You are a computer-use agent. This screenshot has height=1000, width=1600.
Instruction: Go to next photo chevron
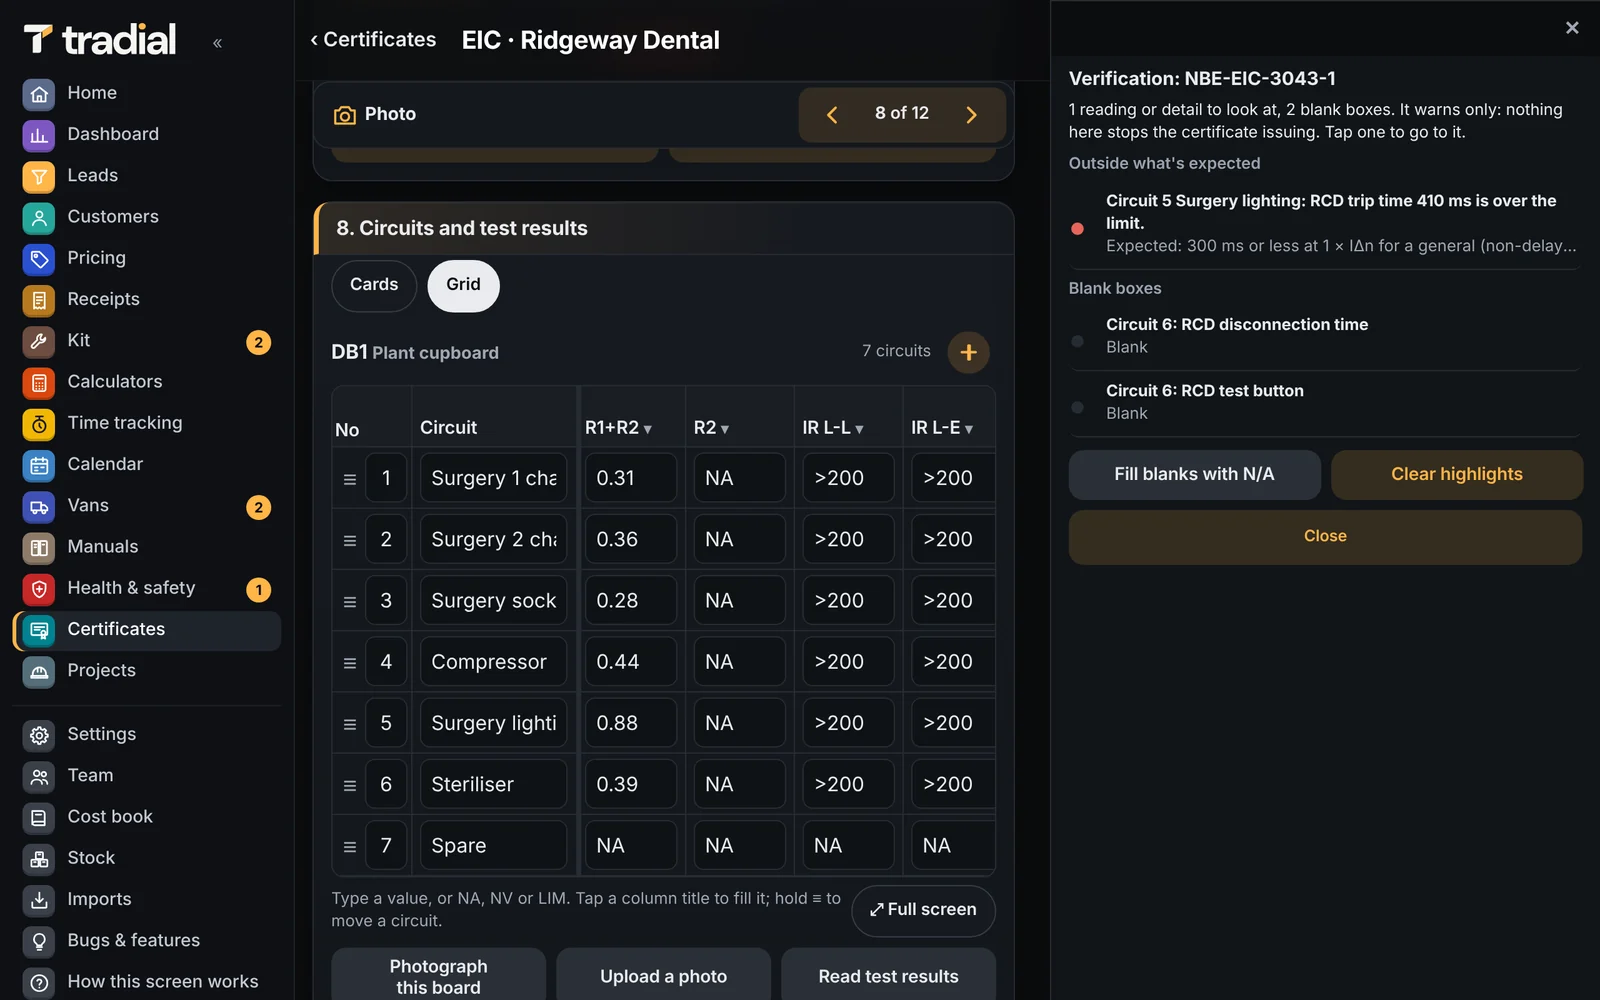pos(970,115)
